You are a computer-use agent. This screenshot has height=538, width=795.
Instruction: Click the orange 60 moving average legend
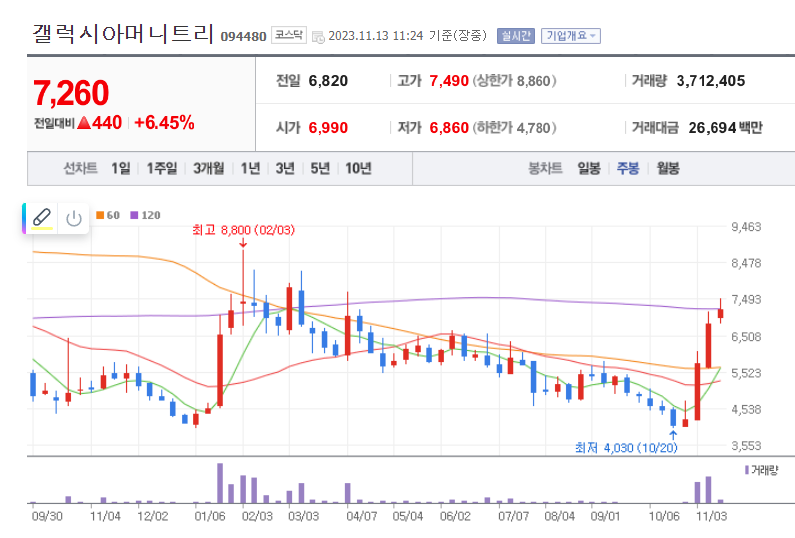[108, 215]
